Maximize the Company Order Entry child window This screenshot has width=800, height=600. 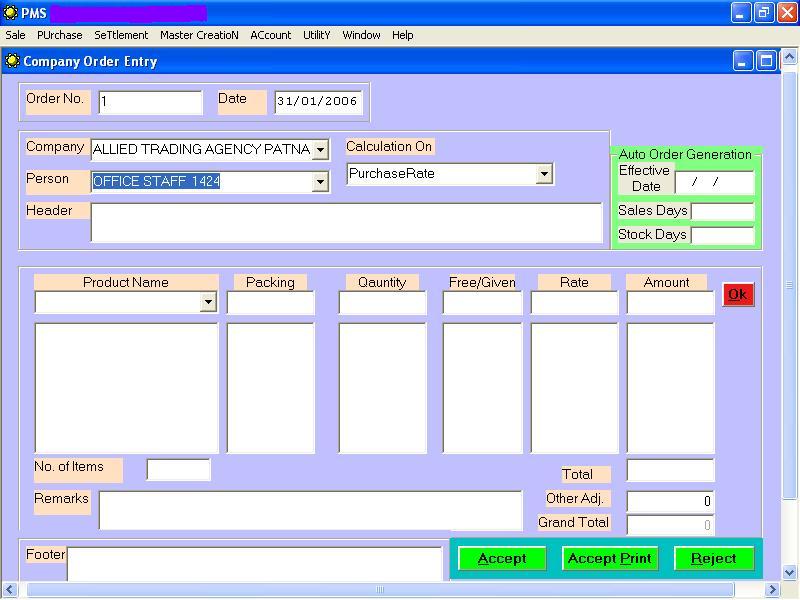pyautogui.click(x=767, y=61)
